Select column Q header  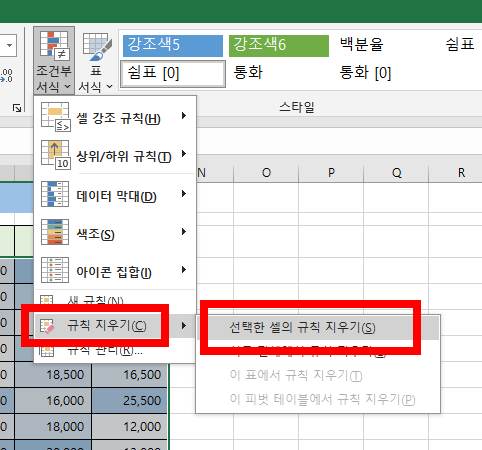pyautogui.click(x=396, y=173)
